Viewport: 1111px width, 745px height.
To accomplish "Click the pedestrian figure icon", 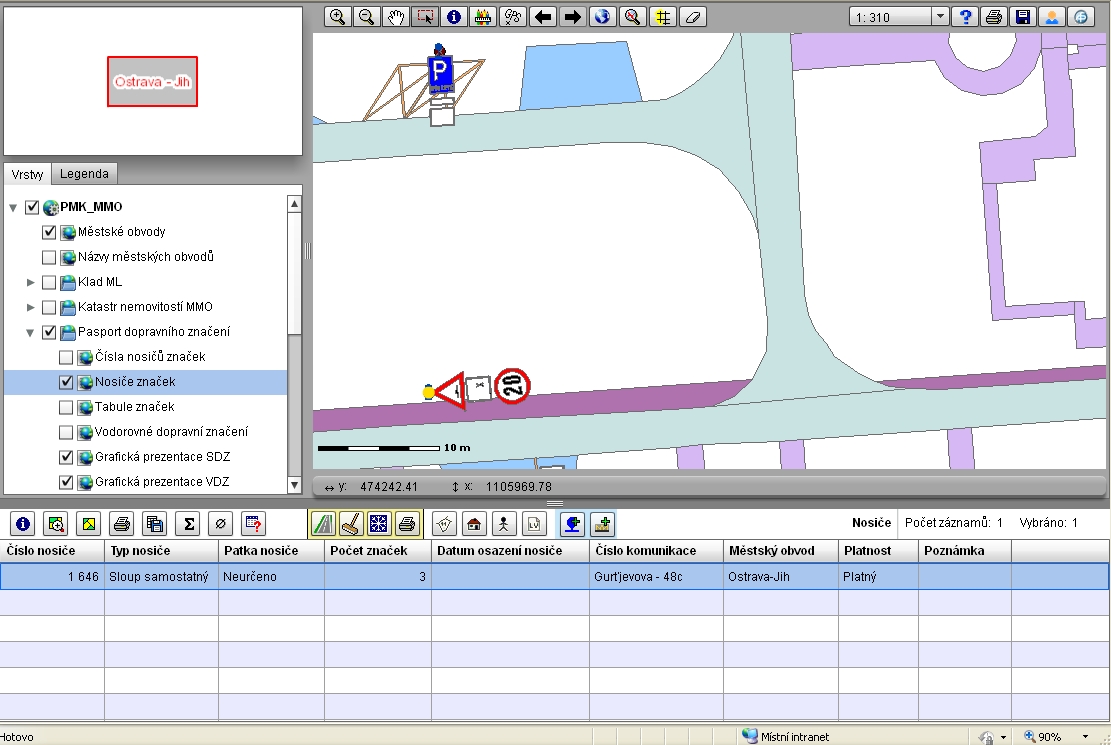I will point(504,524).
